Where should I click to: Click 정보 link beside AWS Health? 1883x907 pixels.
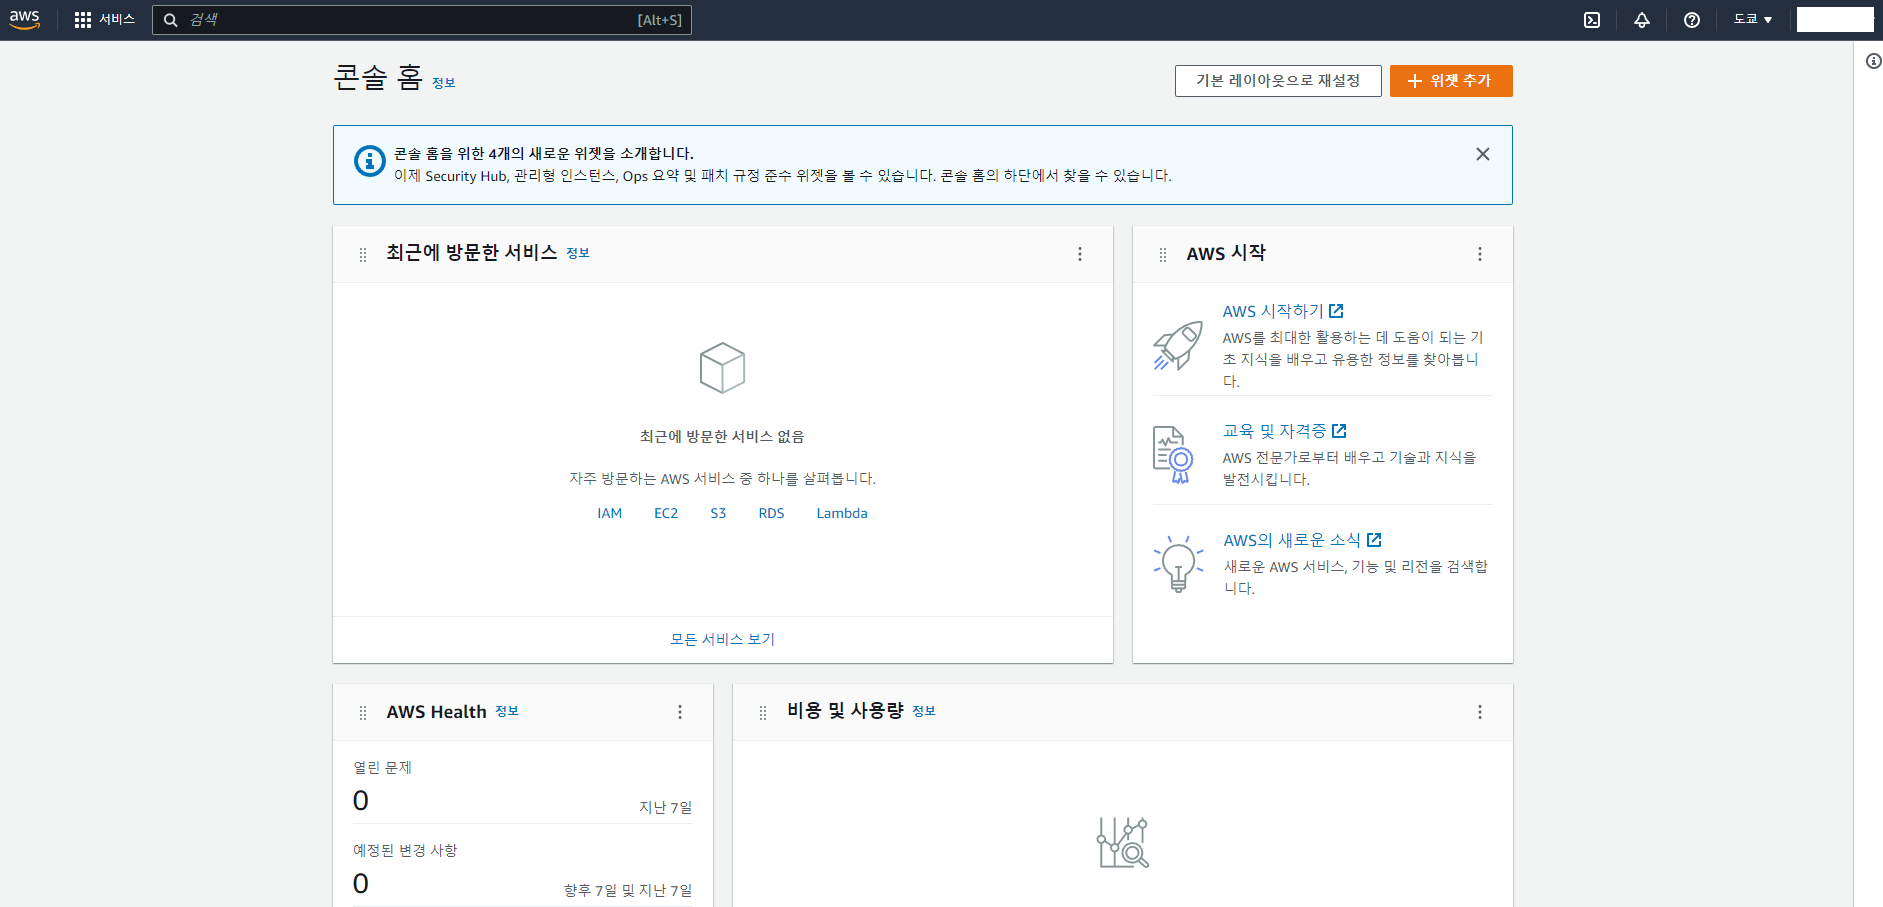coord(507,711)
